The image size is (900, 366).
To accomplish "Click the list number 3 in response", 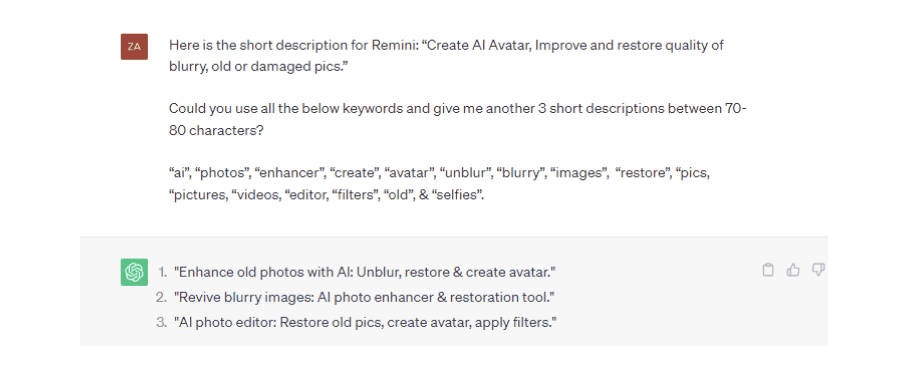I will point(162,322).
